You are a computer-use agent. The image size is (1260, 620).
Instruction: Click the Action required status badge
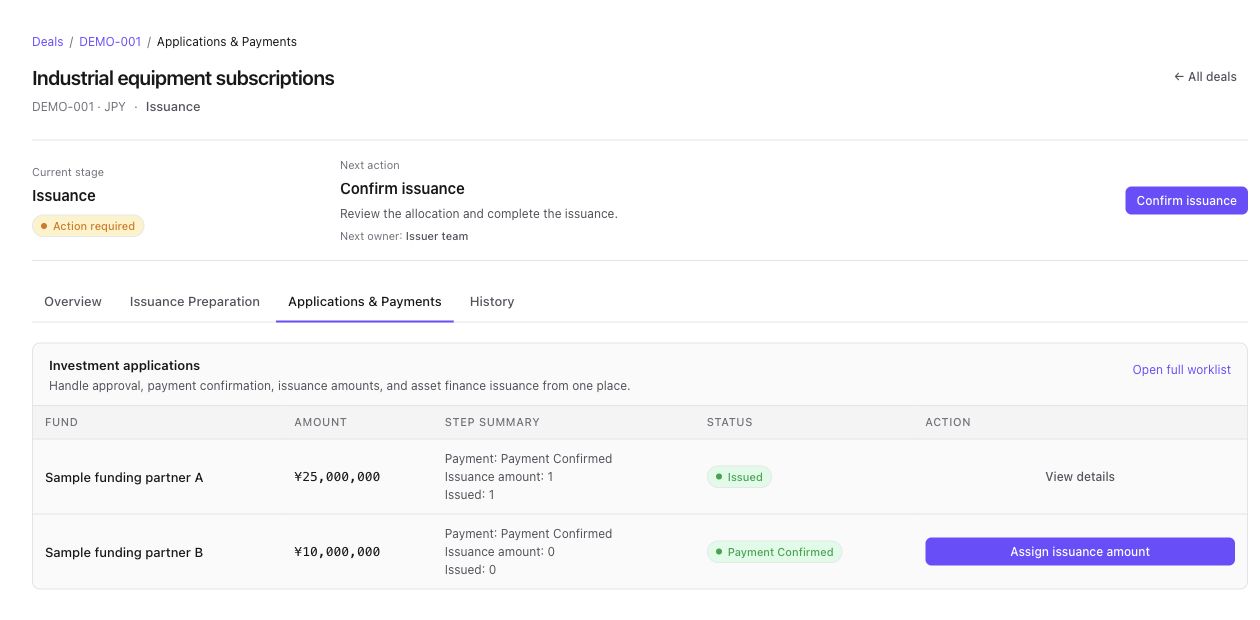point(88,226)
